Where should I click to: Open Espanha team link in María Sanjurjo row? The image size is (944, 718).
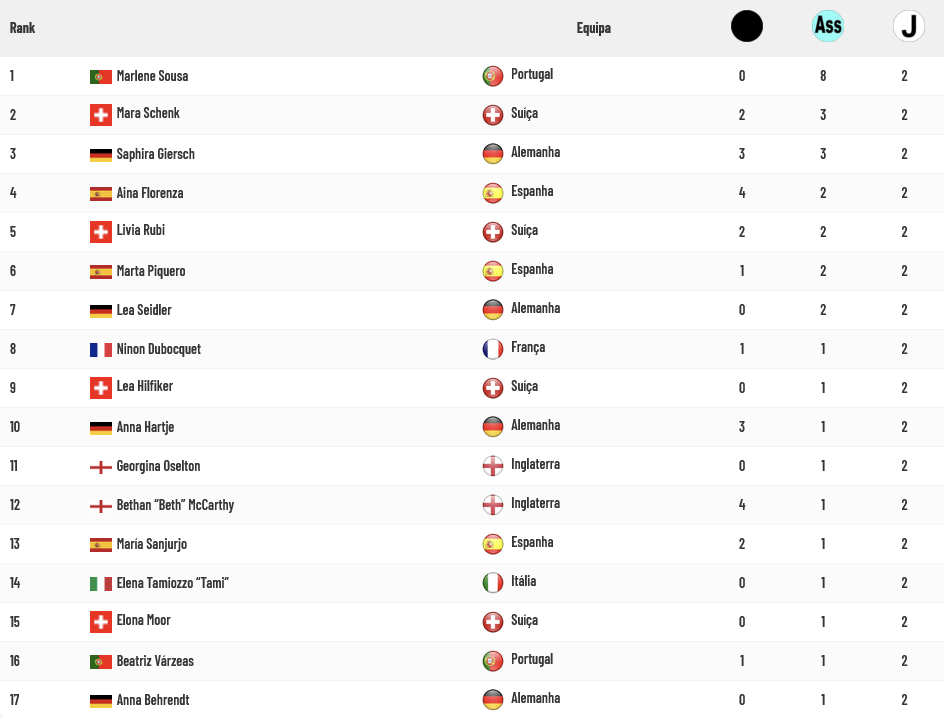532,542
